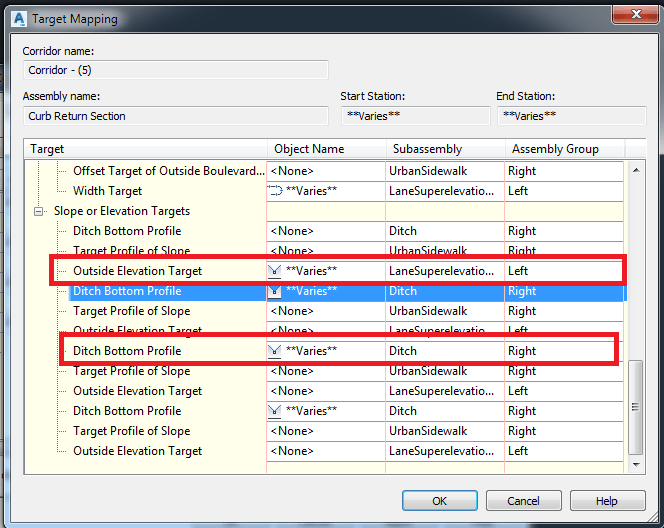The width and height of the screenshot is (664, 528).
Task: Click the Corridor name field
Action: point(176,70)
